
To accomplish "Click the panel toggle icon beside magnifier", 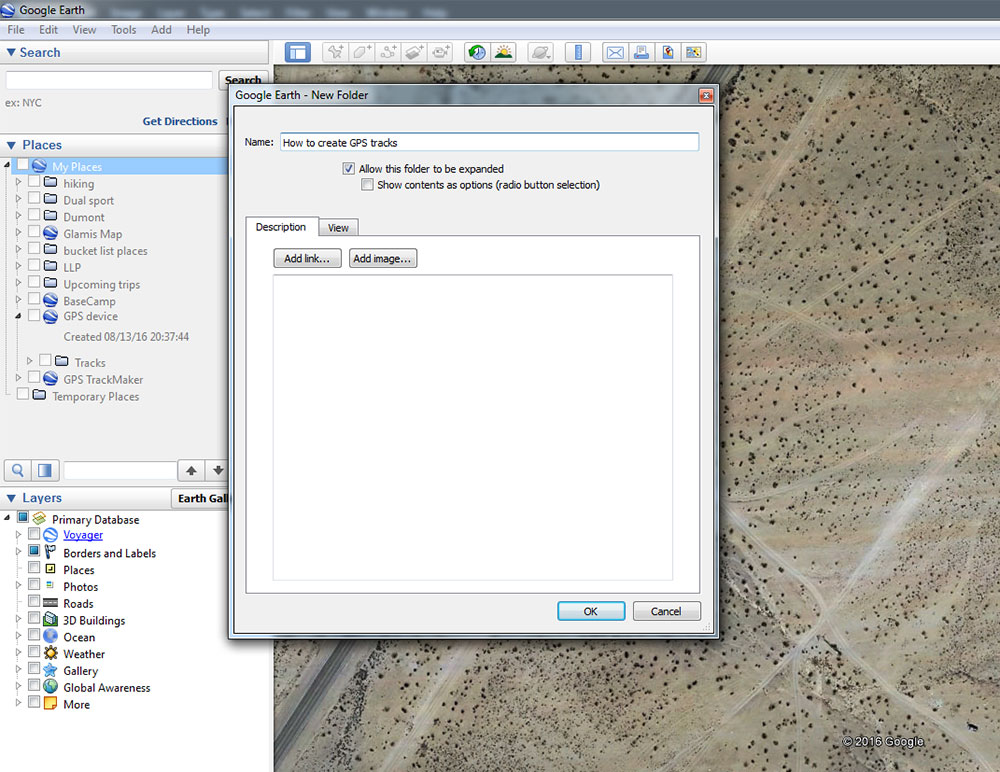I will click(x=45, y=470).
